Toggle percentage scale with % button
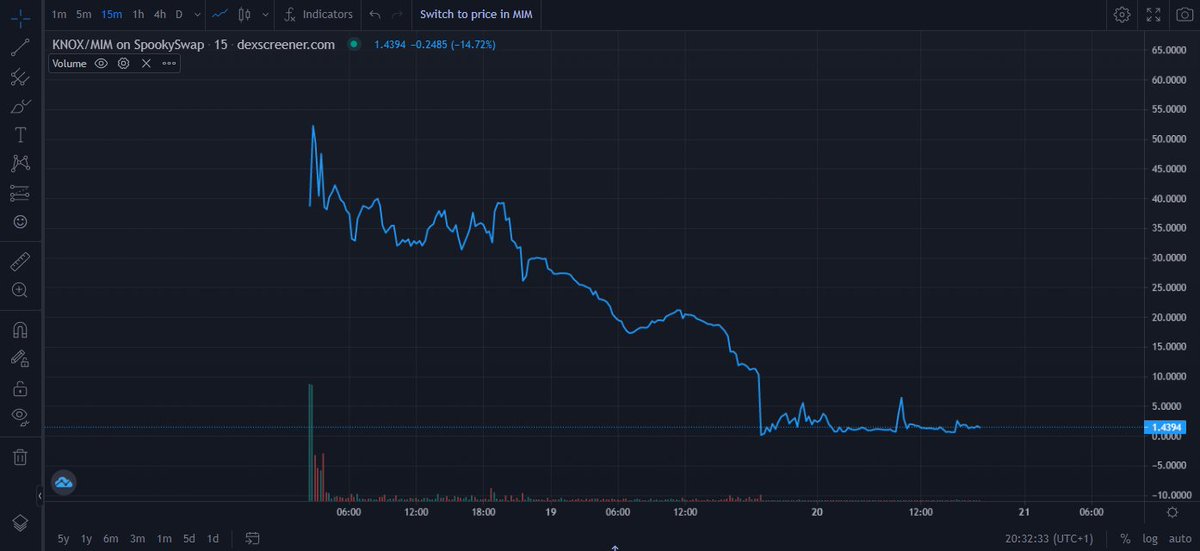 click(x=1125, y=538)
